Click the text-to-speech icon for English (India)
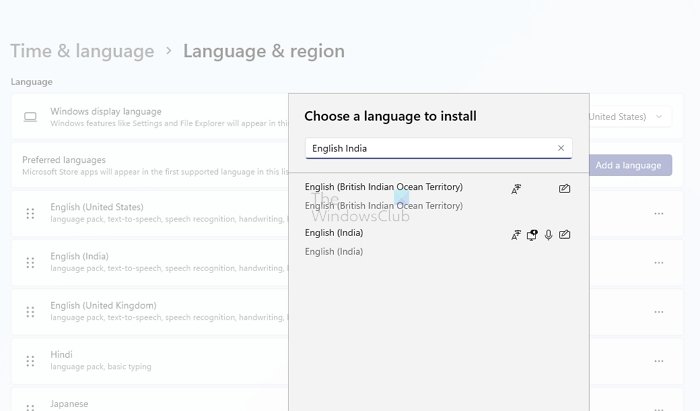The width and height of the screenshot is (700, 411). (533, 235)
